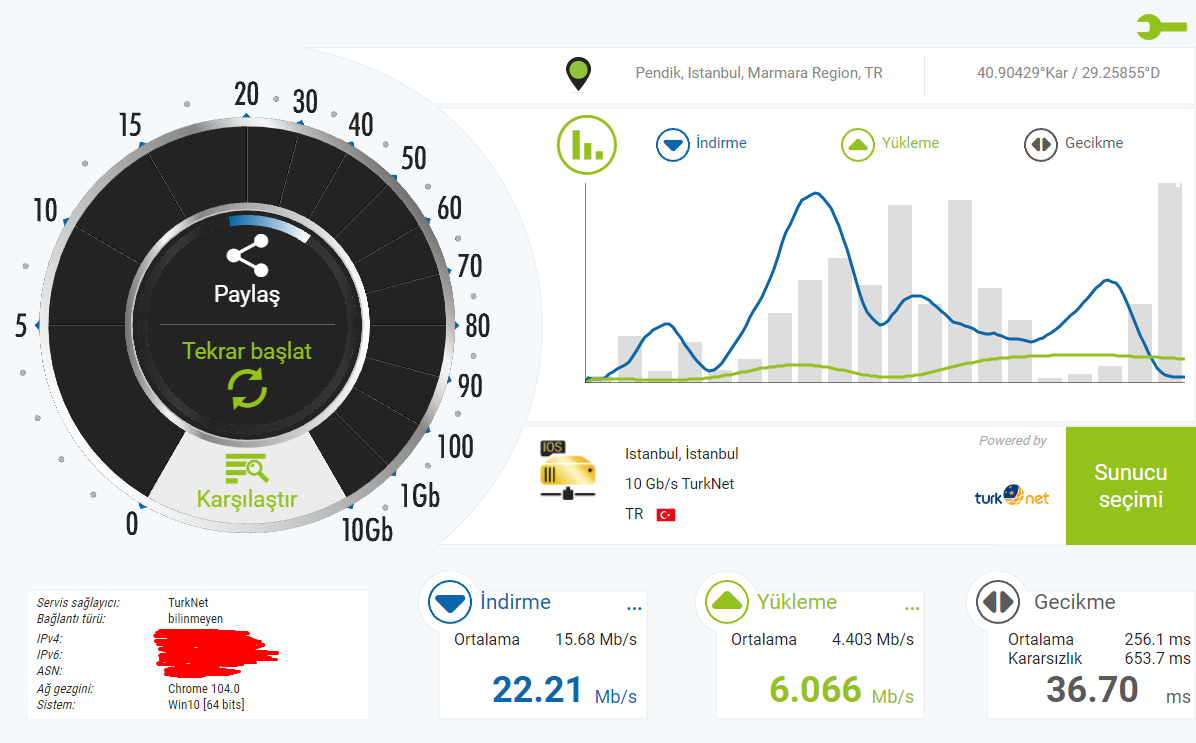Click the coordinates 40.90429°Kar / 29.25855°D
The height and width of the screenshot is (743, 1196).
click(1068, 73)
